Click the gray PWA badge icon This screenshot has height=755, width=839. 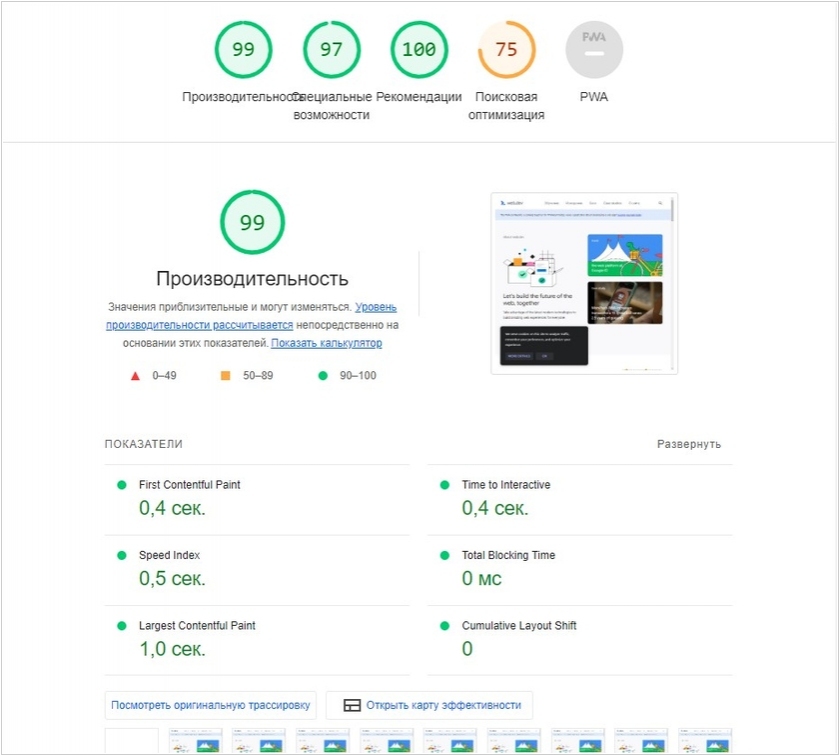[594, 49]
